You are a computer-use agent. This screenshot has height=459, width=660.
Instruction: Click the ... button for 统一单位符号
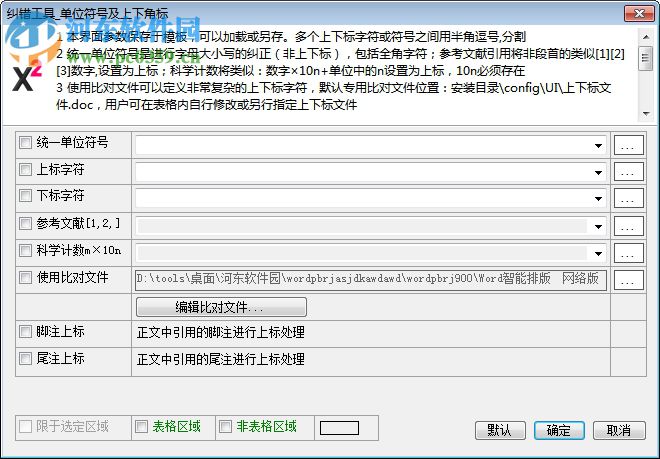(x=628, y=145)
